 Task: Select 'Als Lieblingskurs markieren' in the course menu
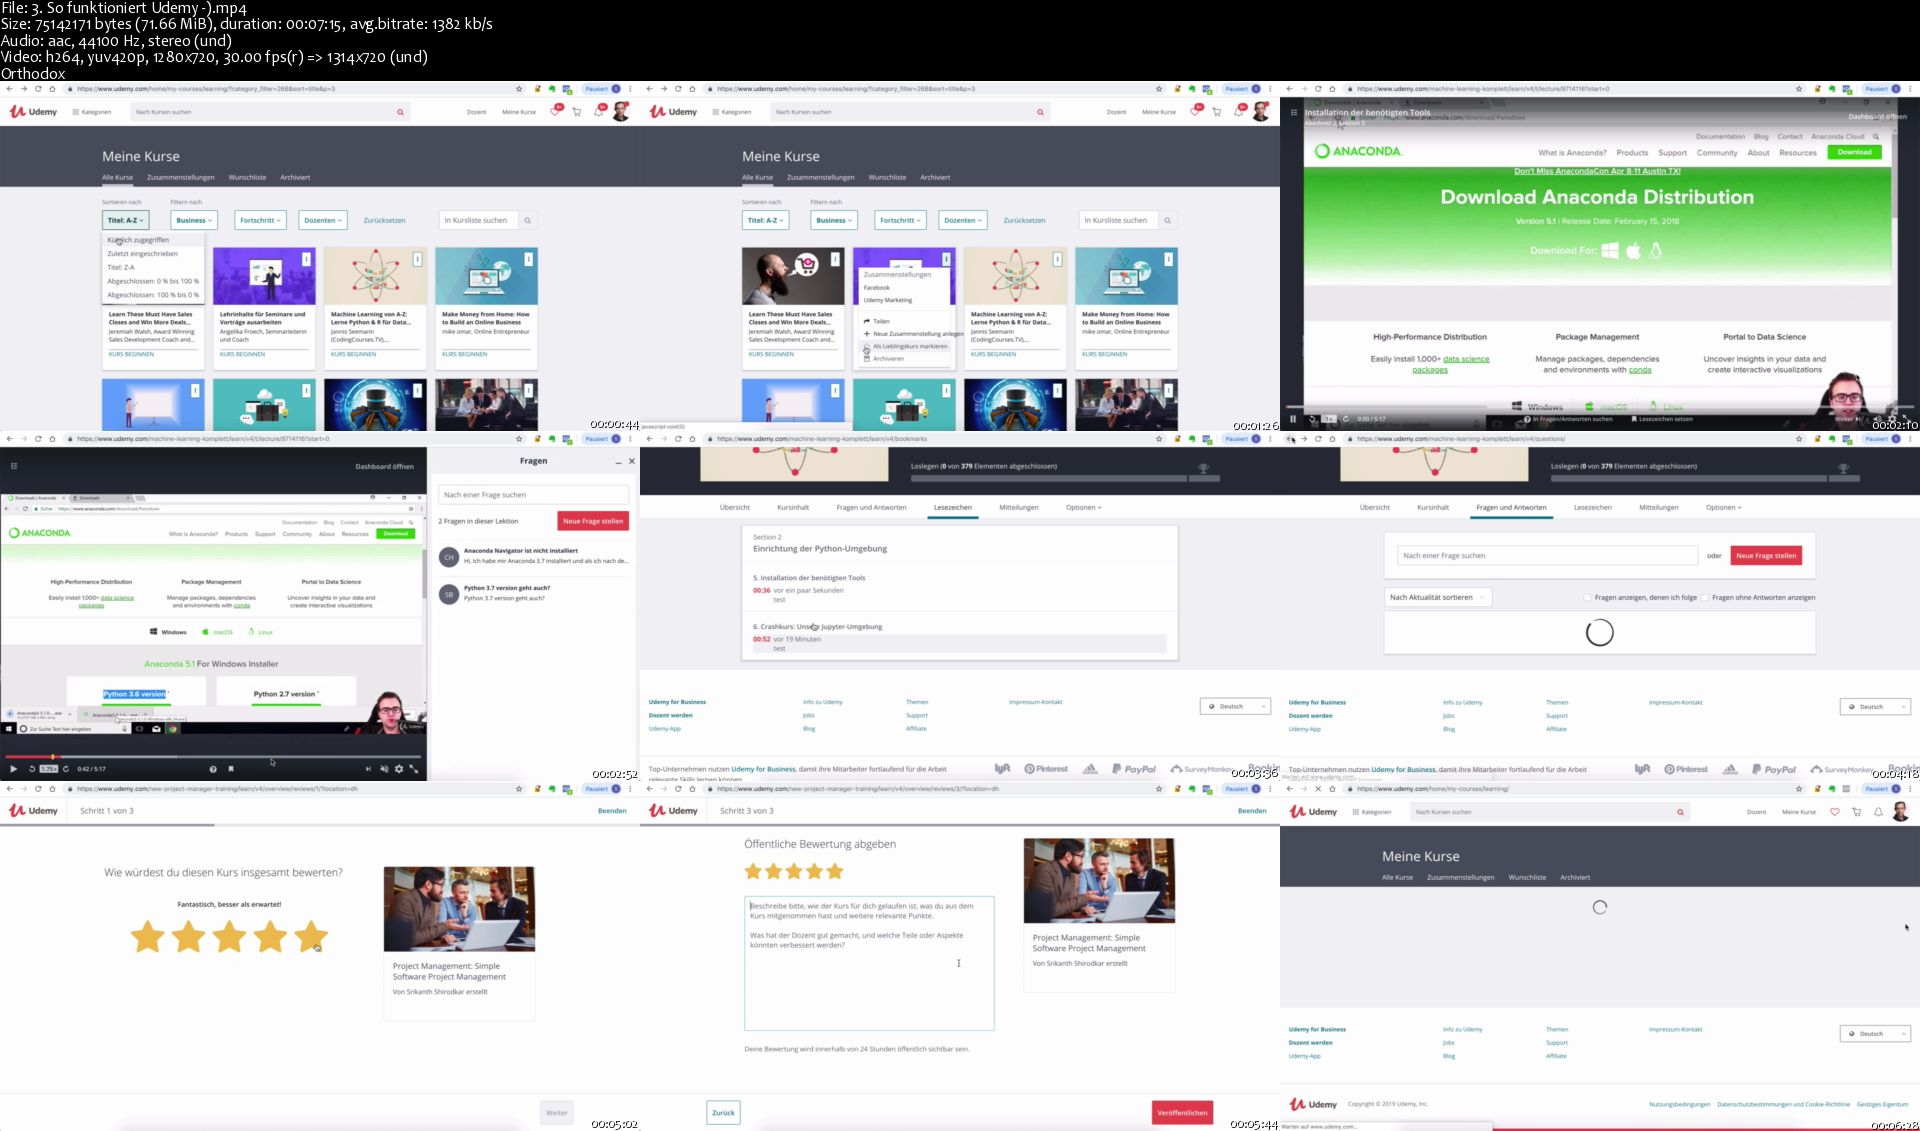pyautogui.click(x=905, y=346)
